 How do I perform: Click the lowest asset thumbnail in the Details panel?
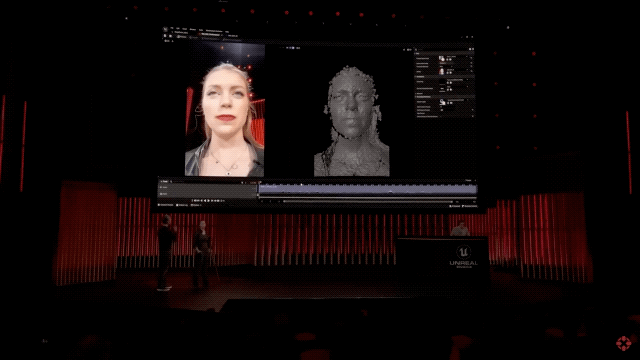click(442, 102)
